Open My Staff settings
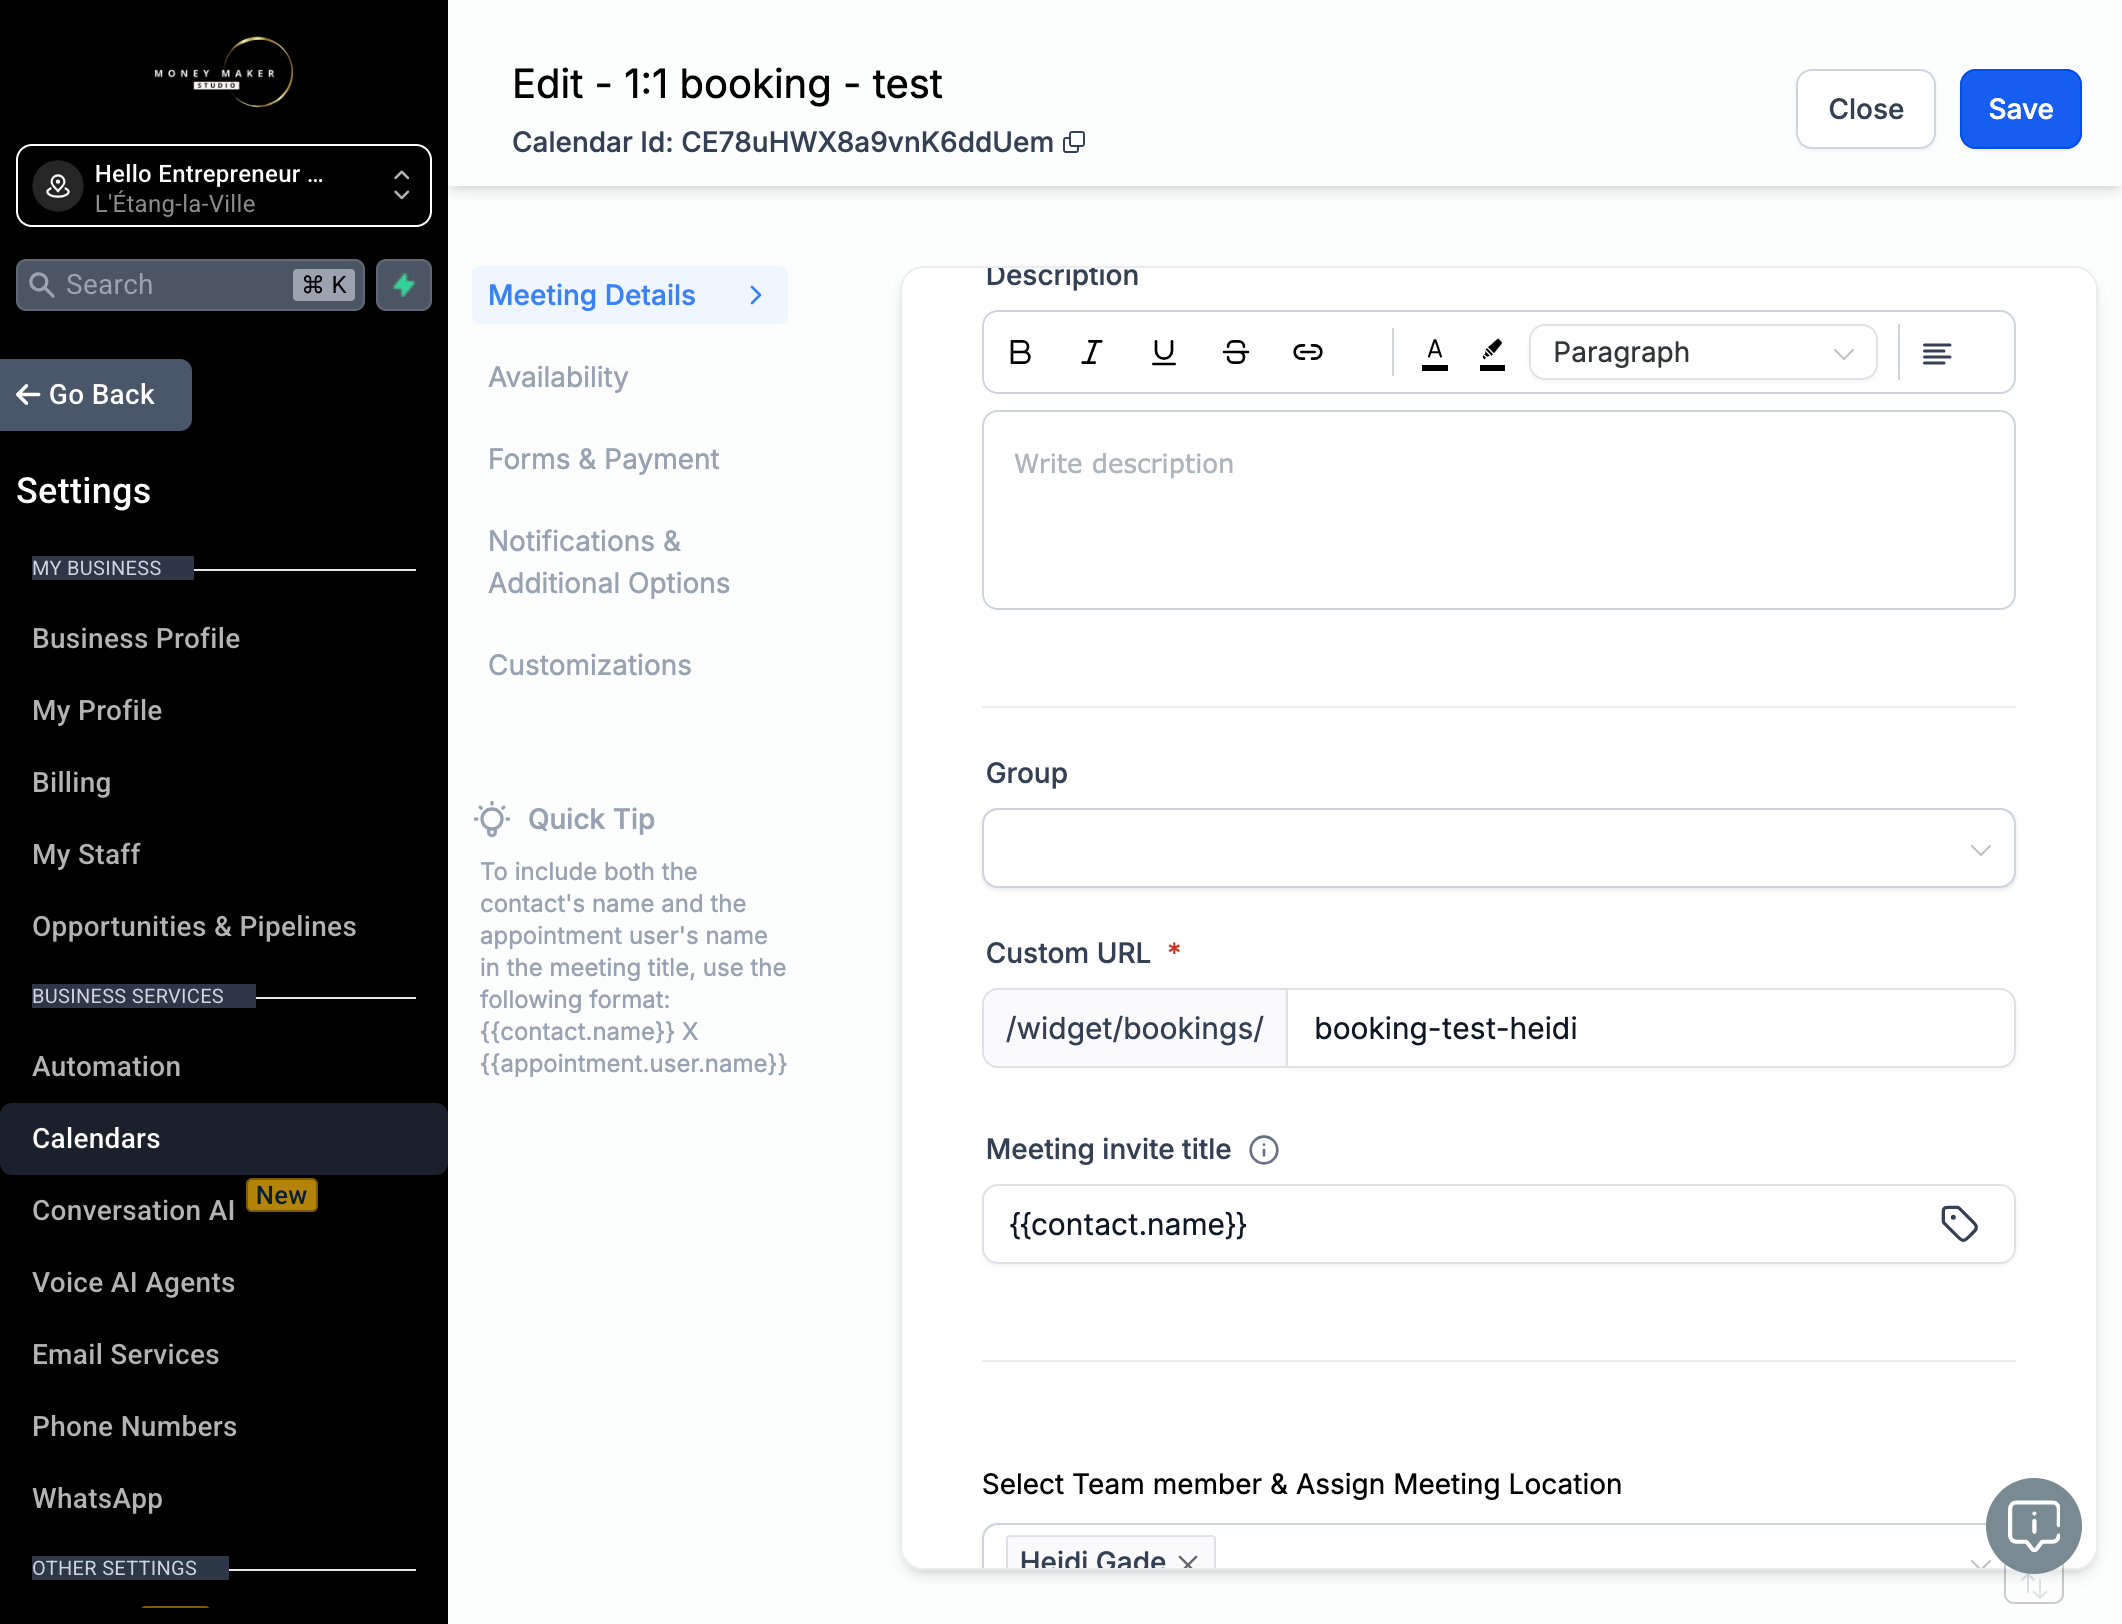2122x1624 pixels. tap(86, 854)
